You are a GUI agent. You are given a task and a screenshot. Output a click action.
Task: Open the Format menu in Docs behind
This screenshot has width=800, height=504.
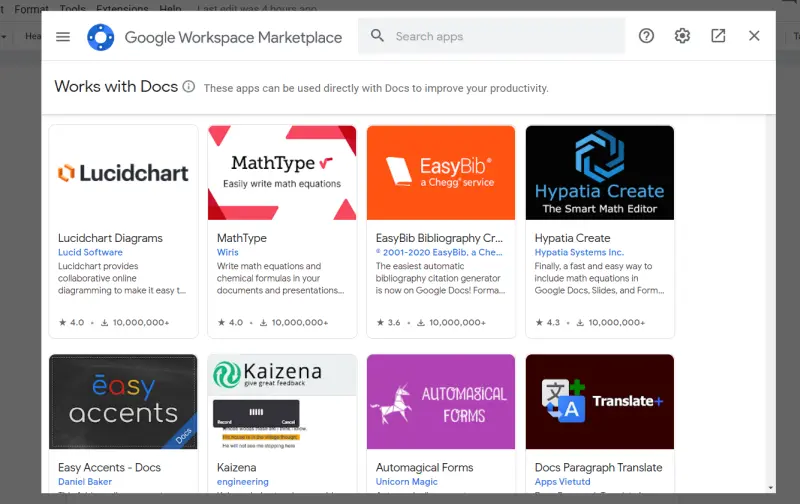(31, 9)
